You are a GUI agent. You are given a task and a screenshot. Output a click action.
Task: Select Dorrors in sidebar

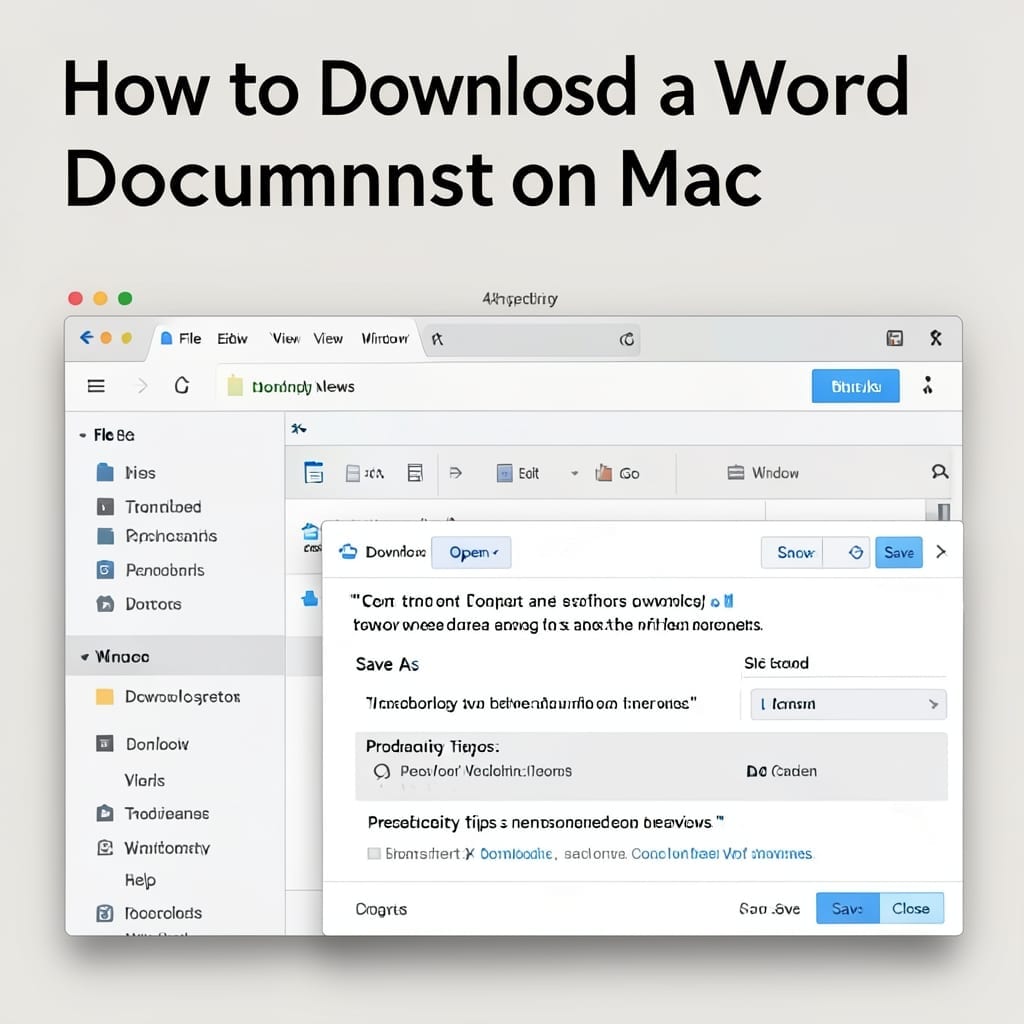(138, 604)
